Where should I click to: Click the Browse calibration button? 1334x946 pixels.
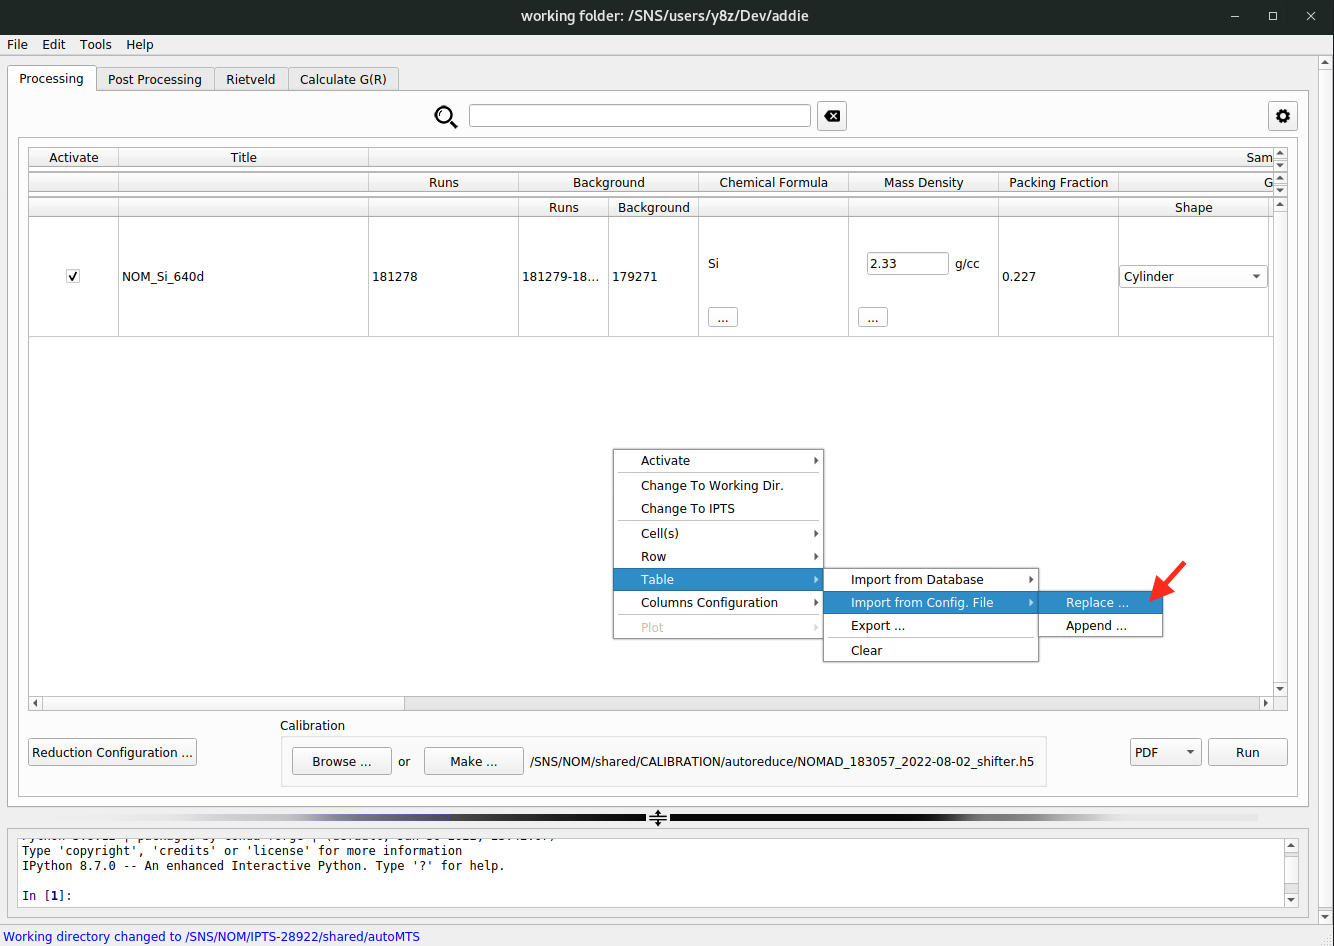click(x=341, y=761)
